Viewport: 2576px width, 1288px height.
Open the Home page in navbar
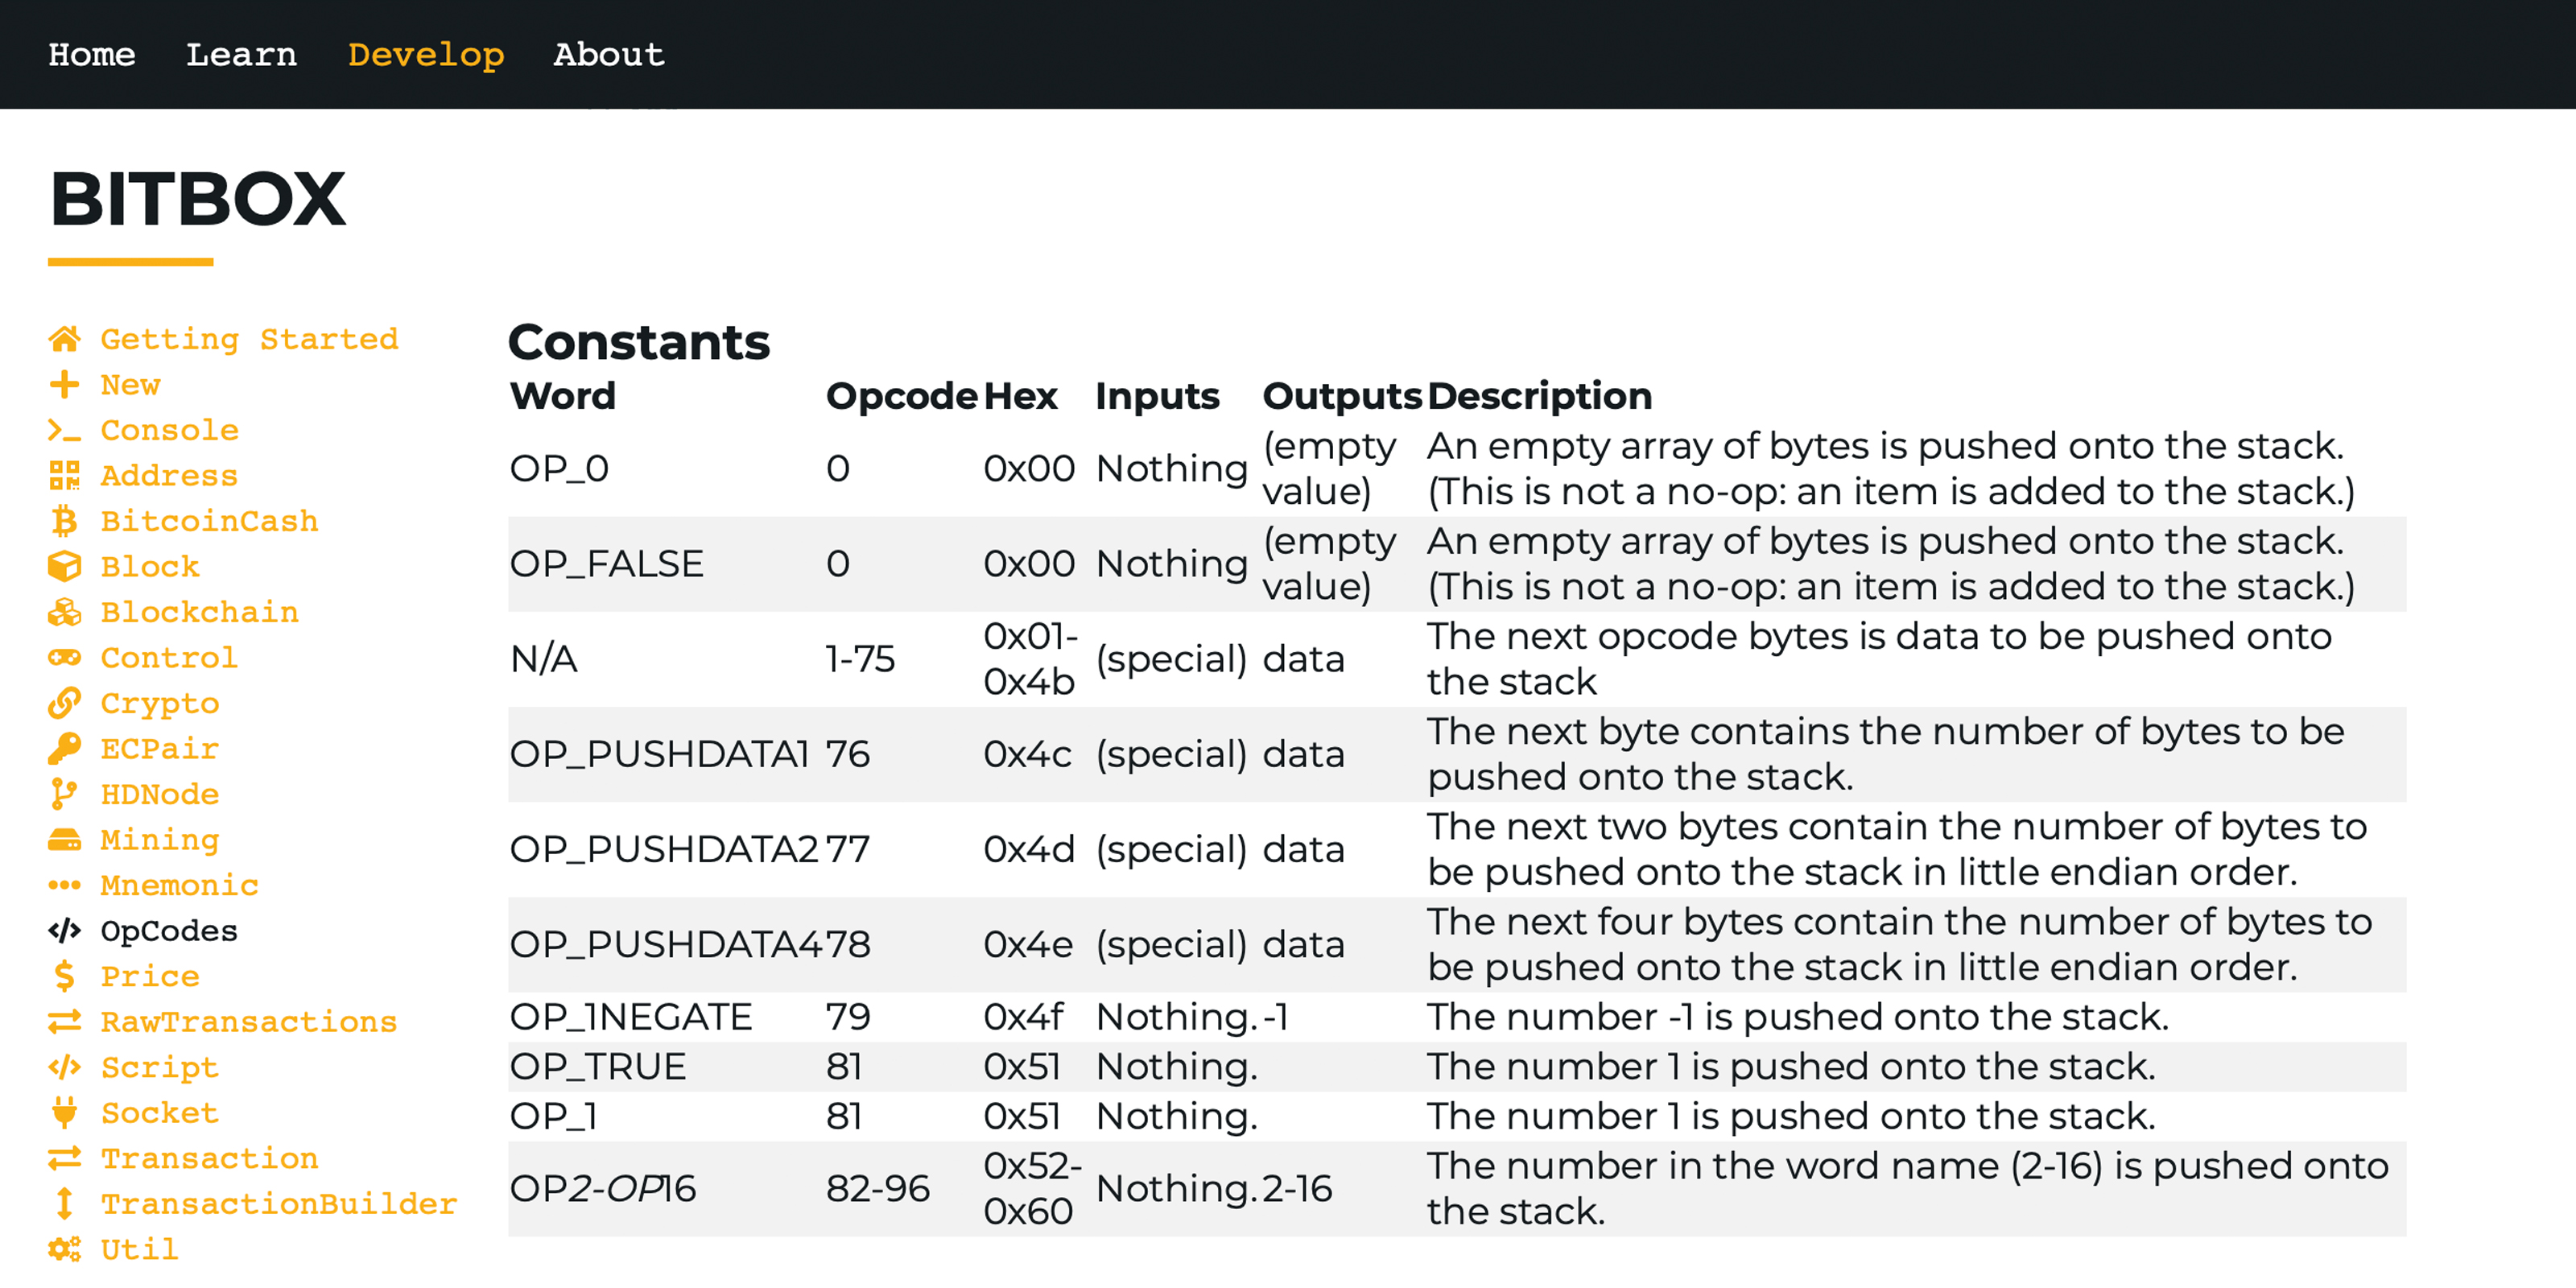coord(92,54)
